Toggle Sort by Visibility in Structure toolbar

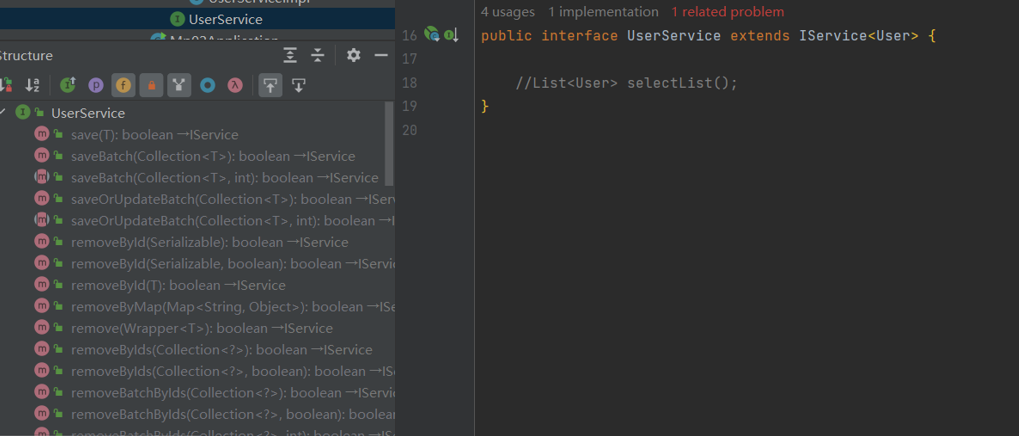(5, 84)
